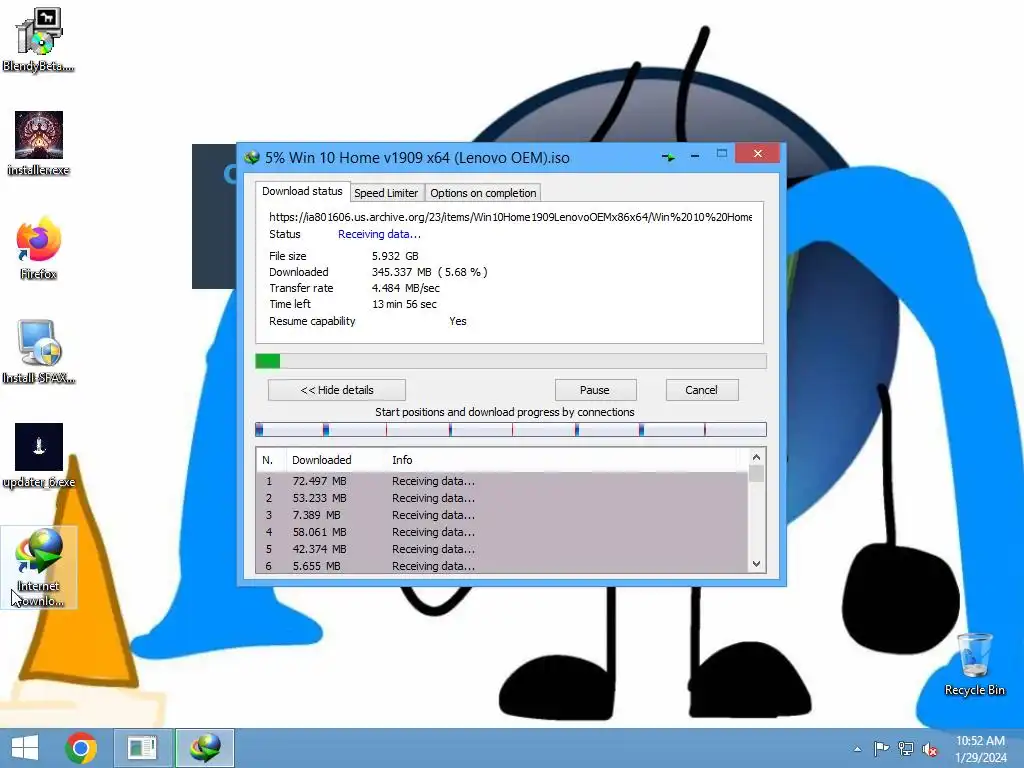Click the Receiving data… status text
Image resolution: width=1024 pixels, height=768 pixels.
point(379,234)
